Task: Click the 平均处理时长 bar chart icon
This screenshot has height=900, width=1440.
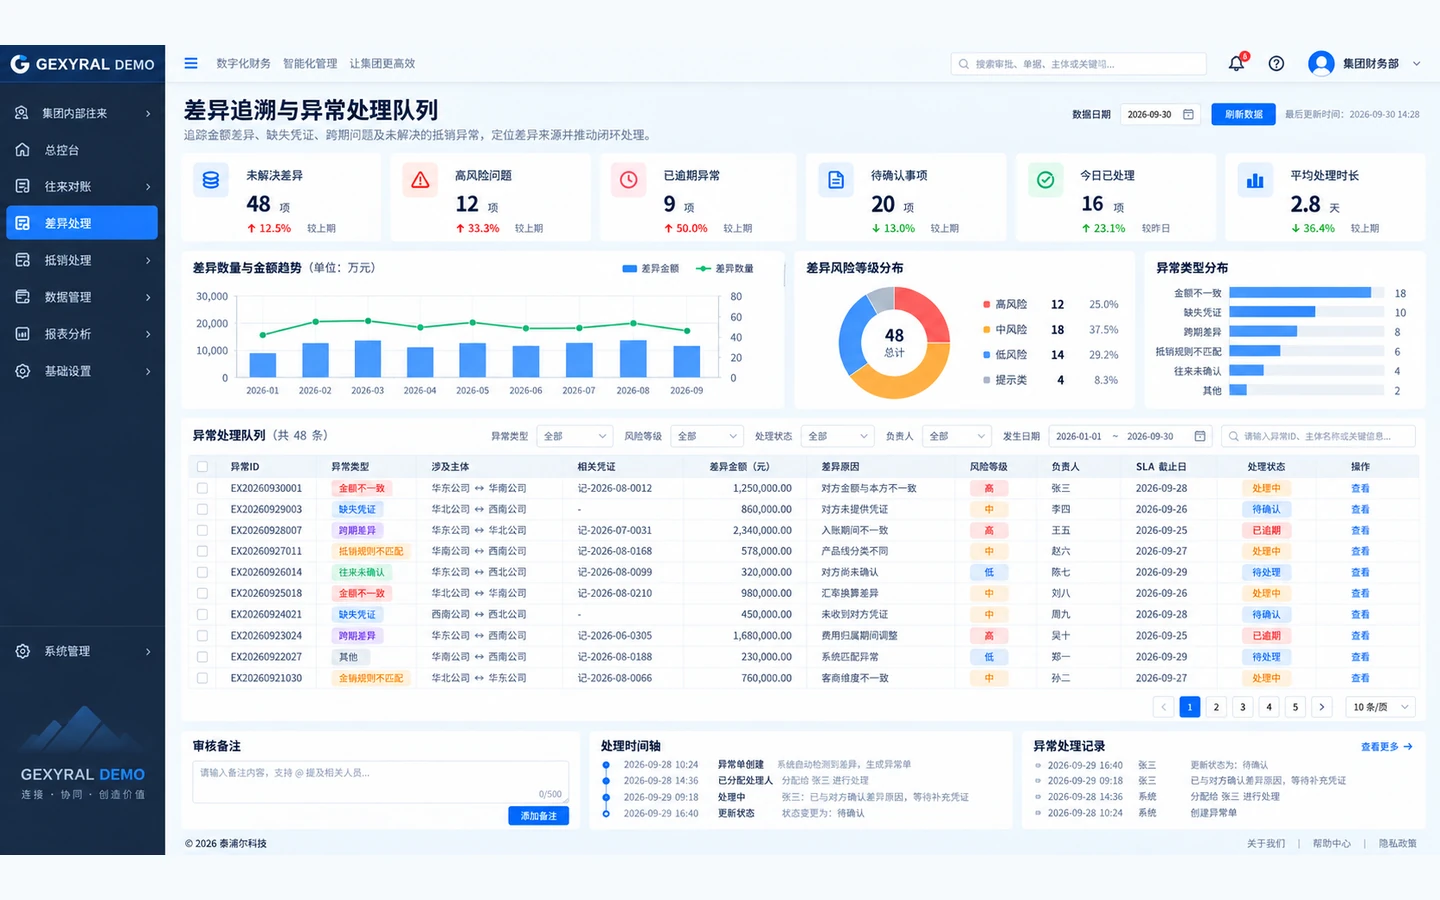Action: pyautogui.click(x=1255, y=180)
